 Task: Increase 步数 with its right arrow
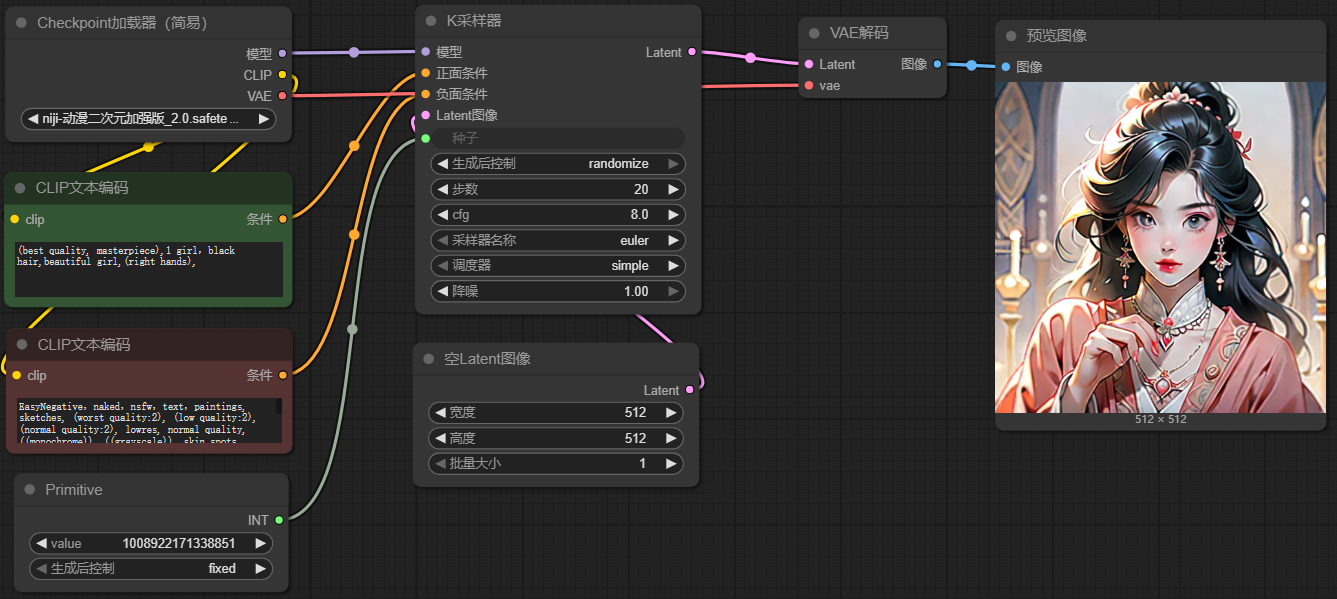(x=674, y=189)
